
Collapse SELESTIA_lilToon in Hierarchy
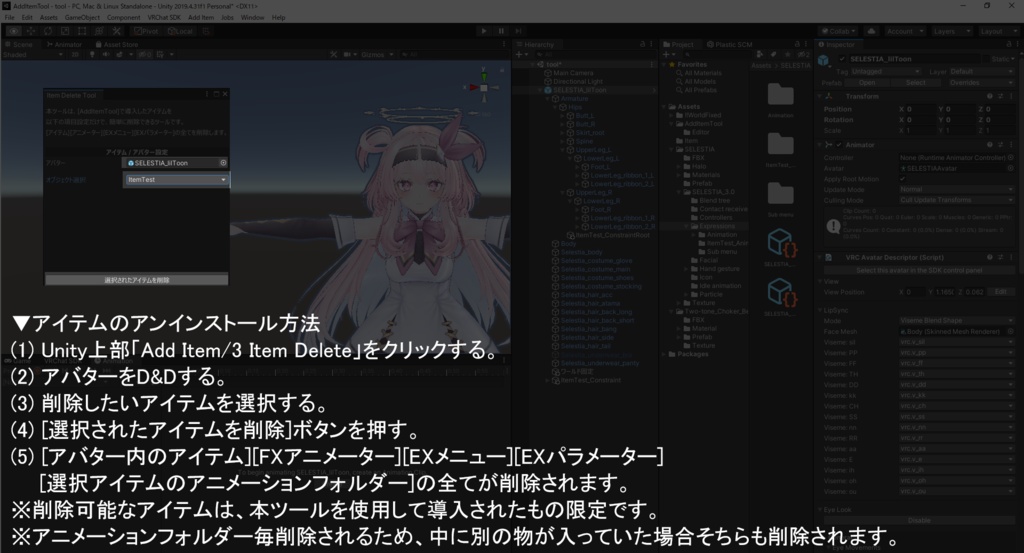(x=540, y=90)
